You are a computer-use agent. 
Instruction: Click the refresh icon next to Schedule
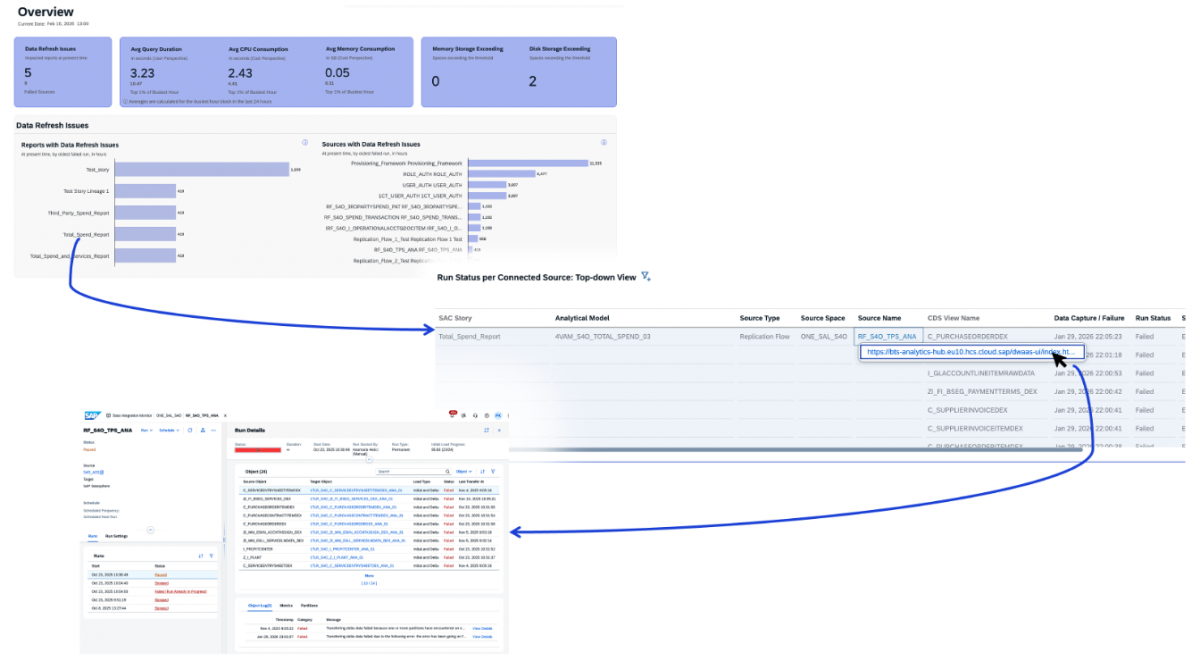pyautogui.click(x=189, y=430)
